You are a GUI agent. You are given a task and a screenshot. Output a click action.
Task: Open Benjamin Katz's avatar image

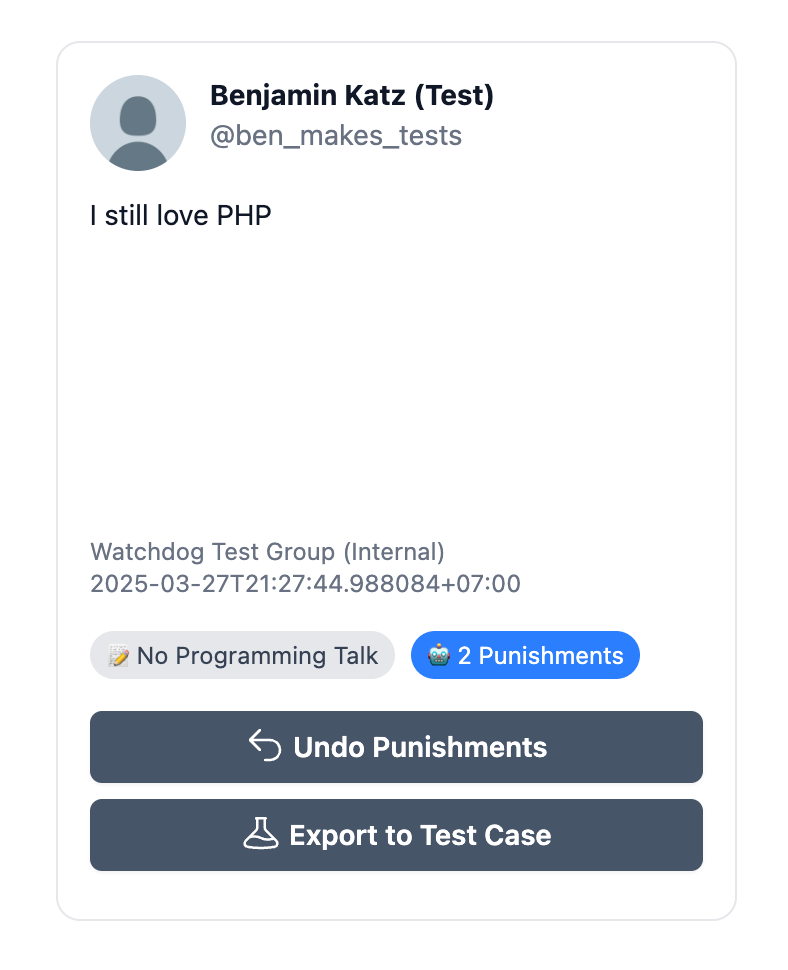tap(138, 123)
